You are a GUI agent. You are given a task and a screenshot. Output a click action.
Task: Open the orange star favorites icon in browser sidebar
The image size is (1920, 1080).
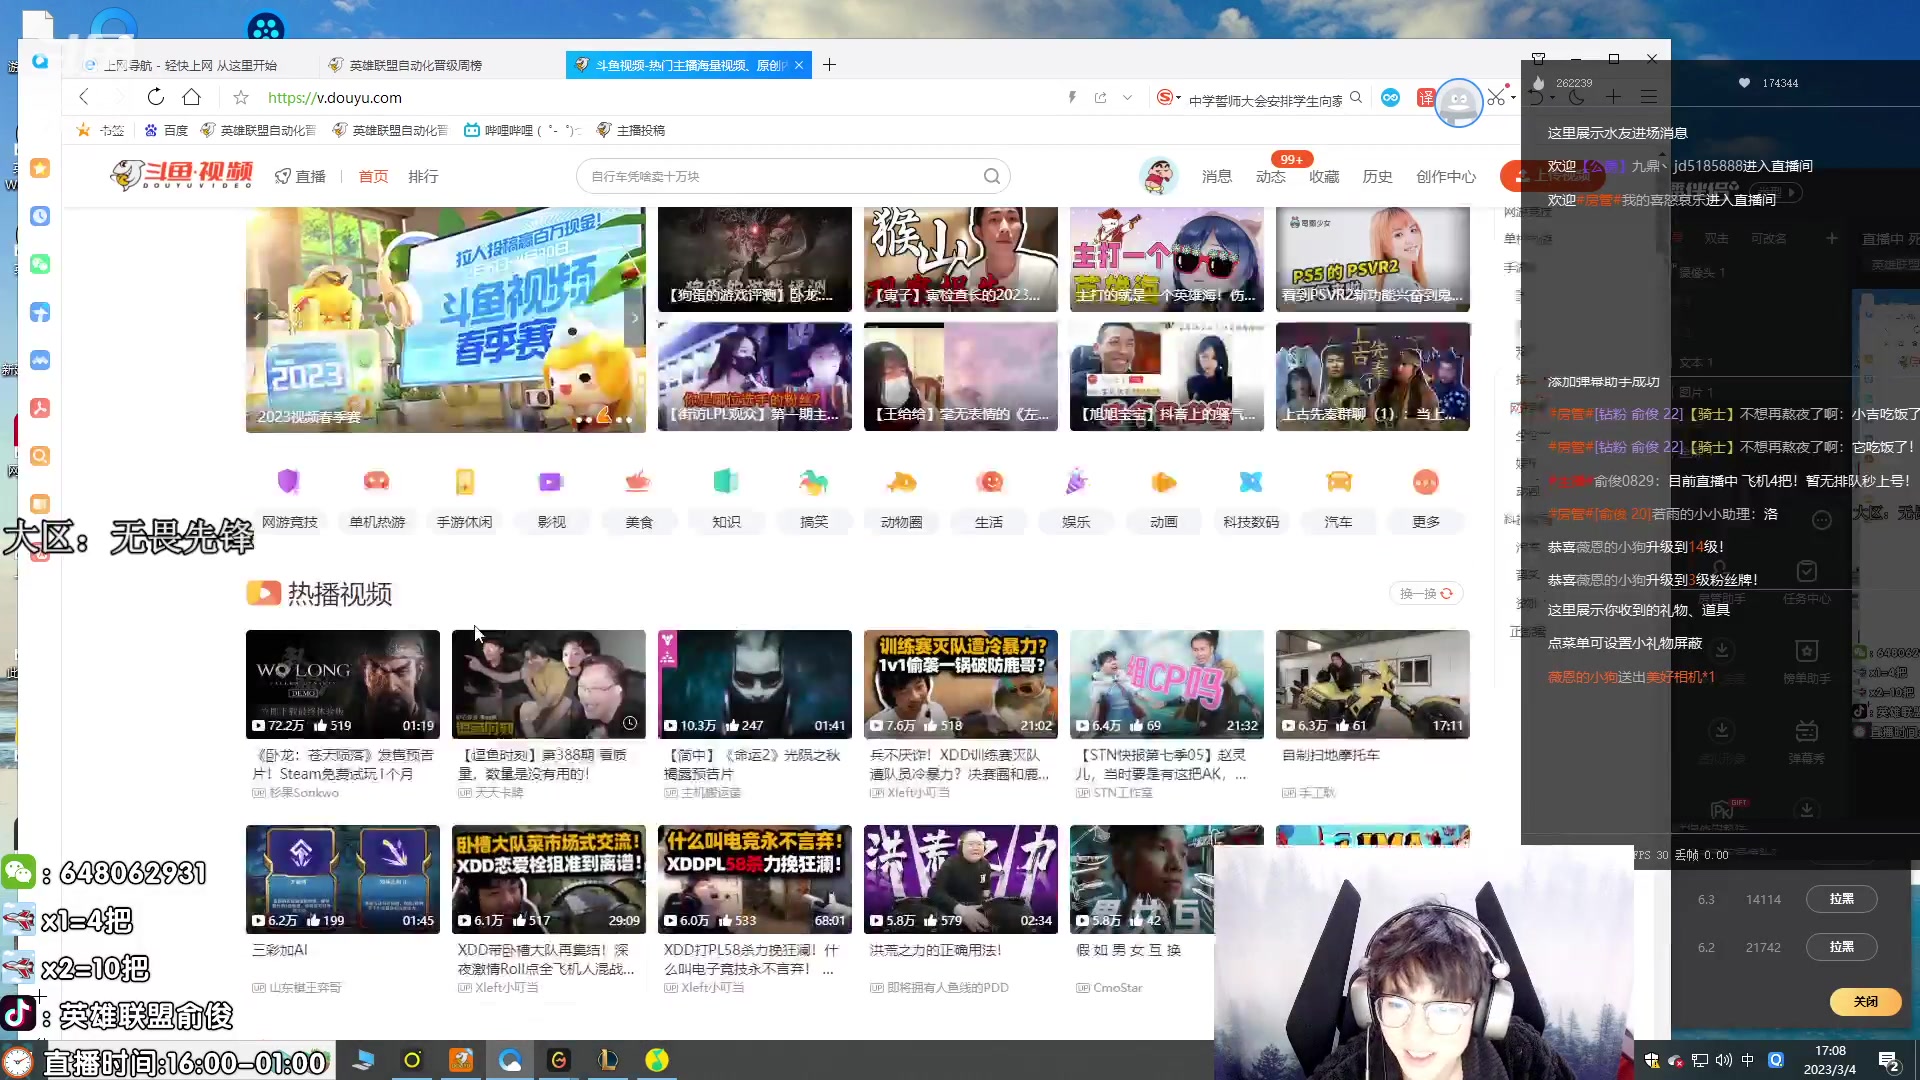(x=40, y=168)
